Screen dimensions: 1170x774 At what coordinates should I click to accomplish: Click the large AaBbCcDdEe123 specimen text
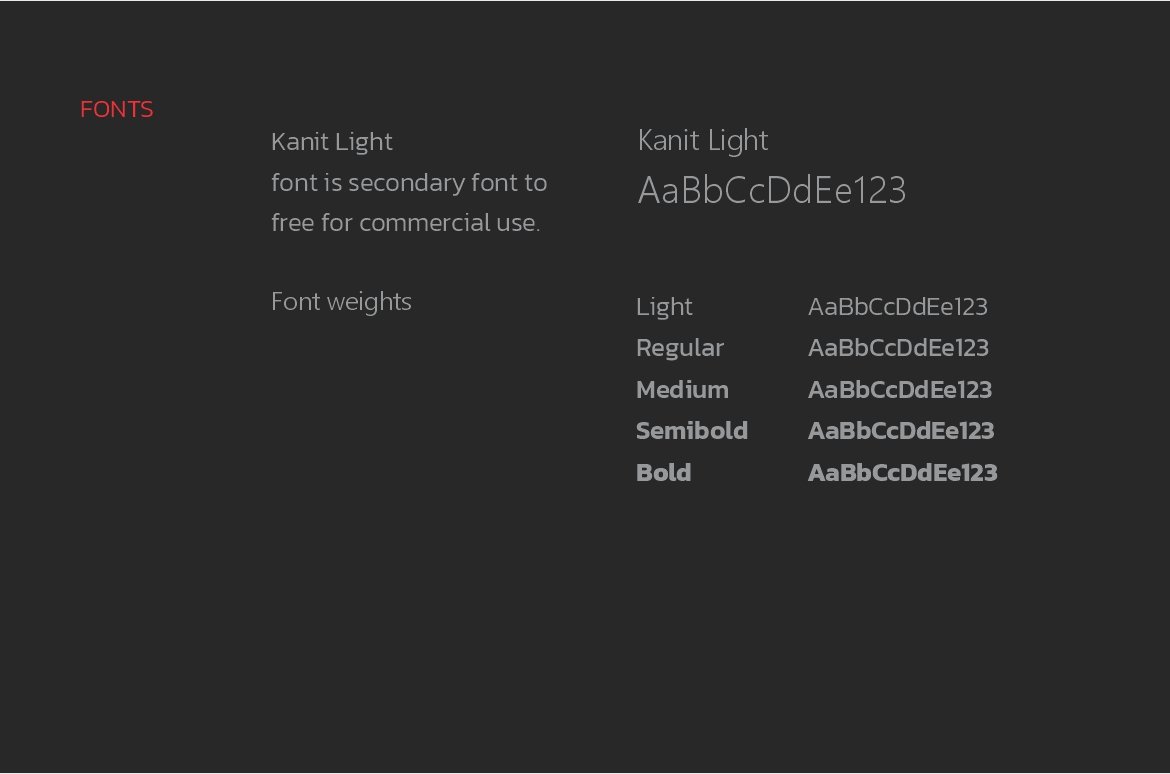[x=772, y=191]
